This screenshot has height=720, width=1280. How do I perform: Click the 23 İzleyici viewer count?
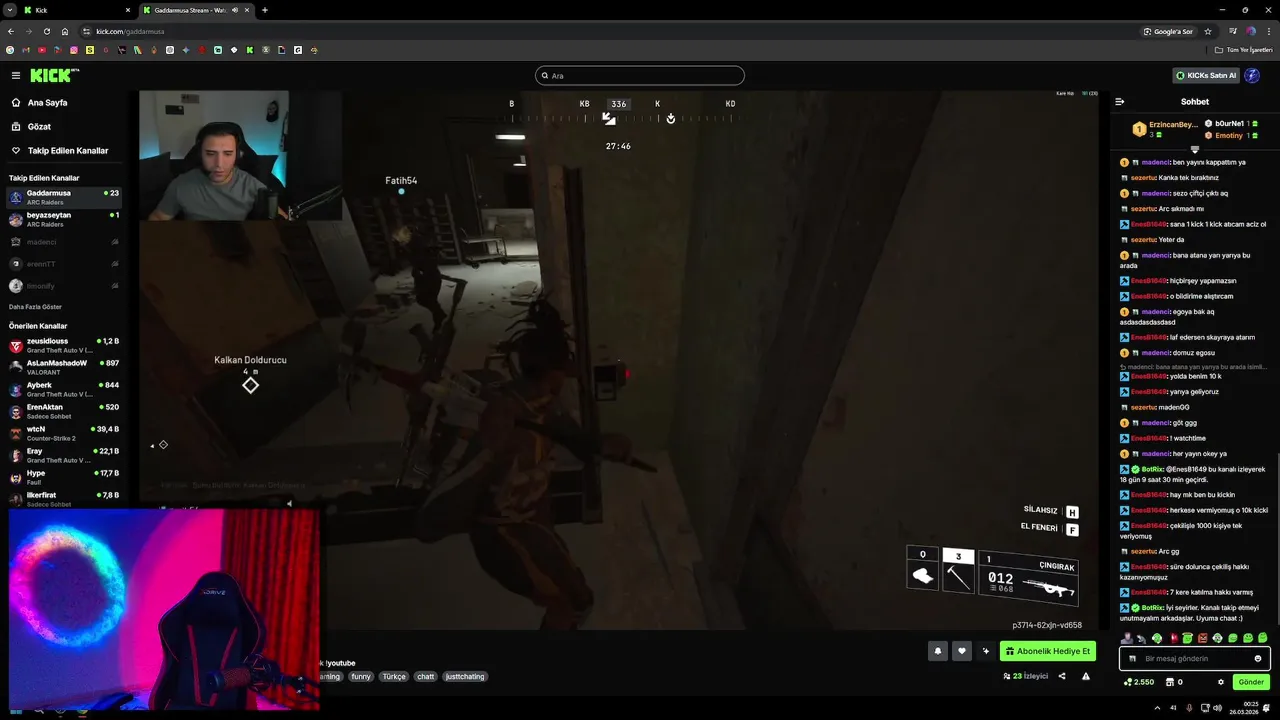point(1026,676)
